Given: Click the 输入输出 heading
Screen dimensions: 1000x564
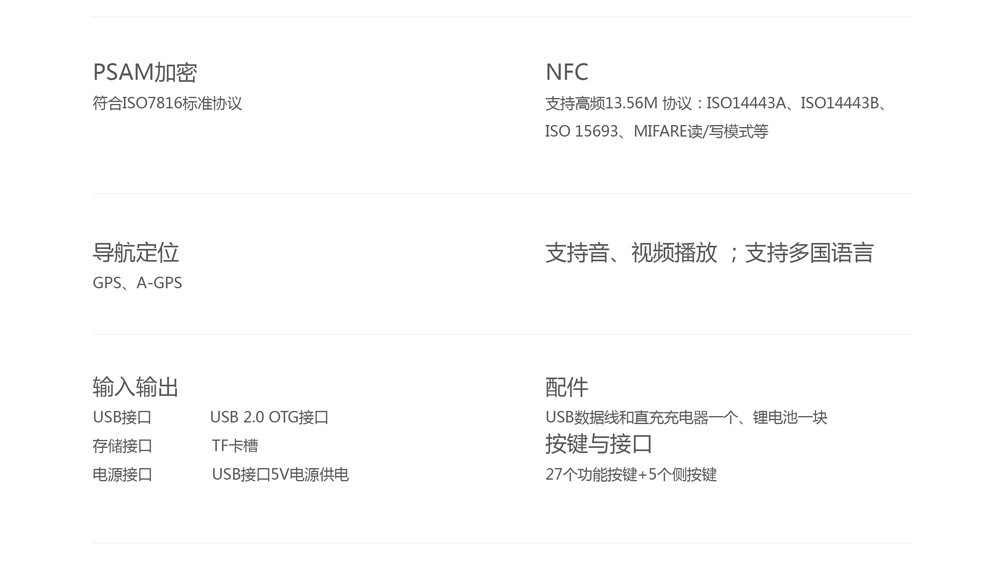Looking at the screenshot, I should pos(136,387).
